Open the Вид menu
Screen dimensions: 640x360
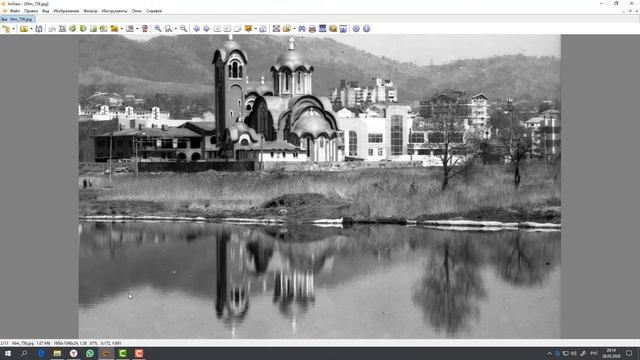tap(46, 11)
